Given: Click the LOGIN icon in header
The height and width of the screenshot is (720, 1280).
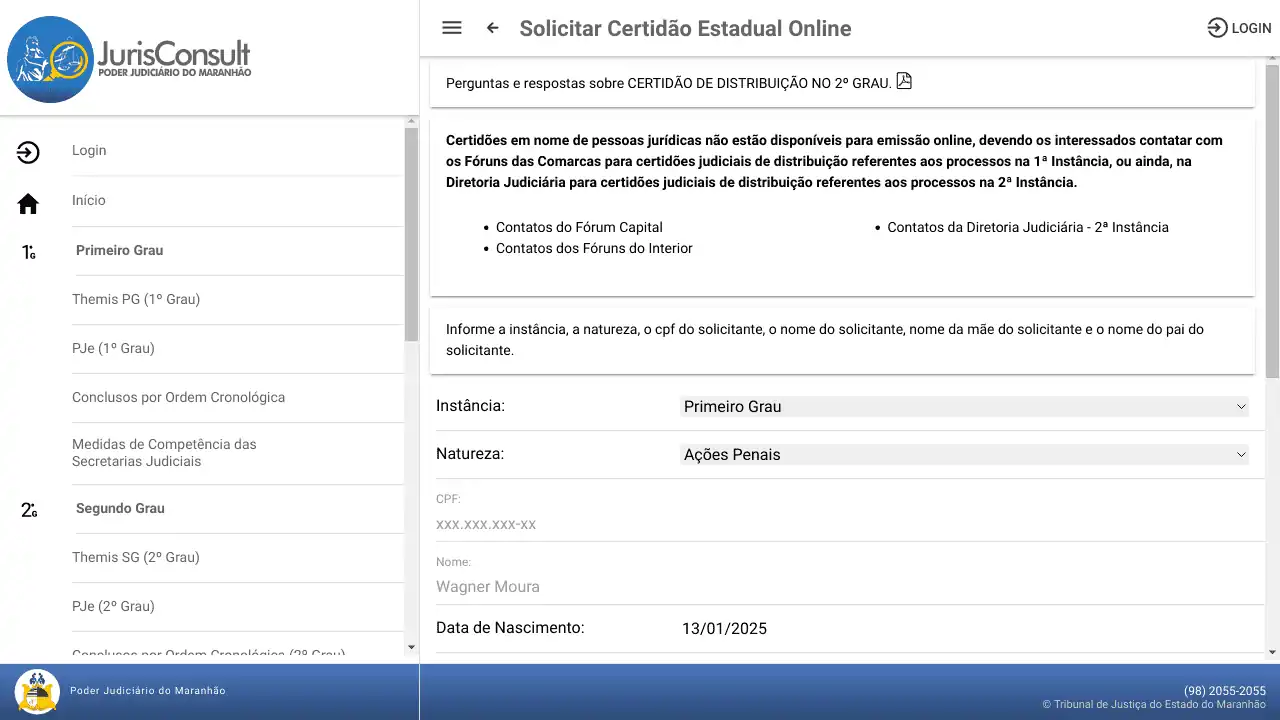Looking at the screenshot, I should coord(1217,28).
